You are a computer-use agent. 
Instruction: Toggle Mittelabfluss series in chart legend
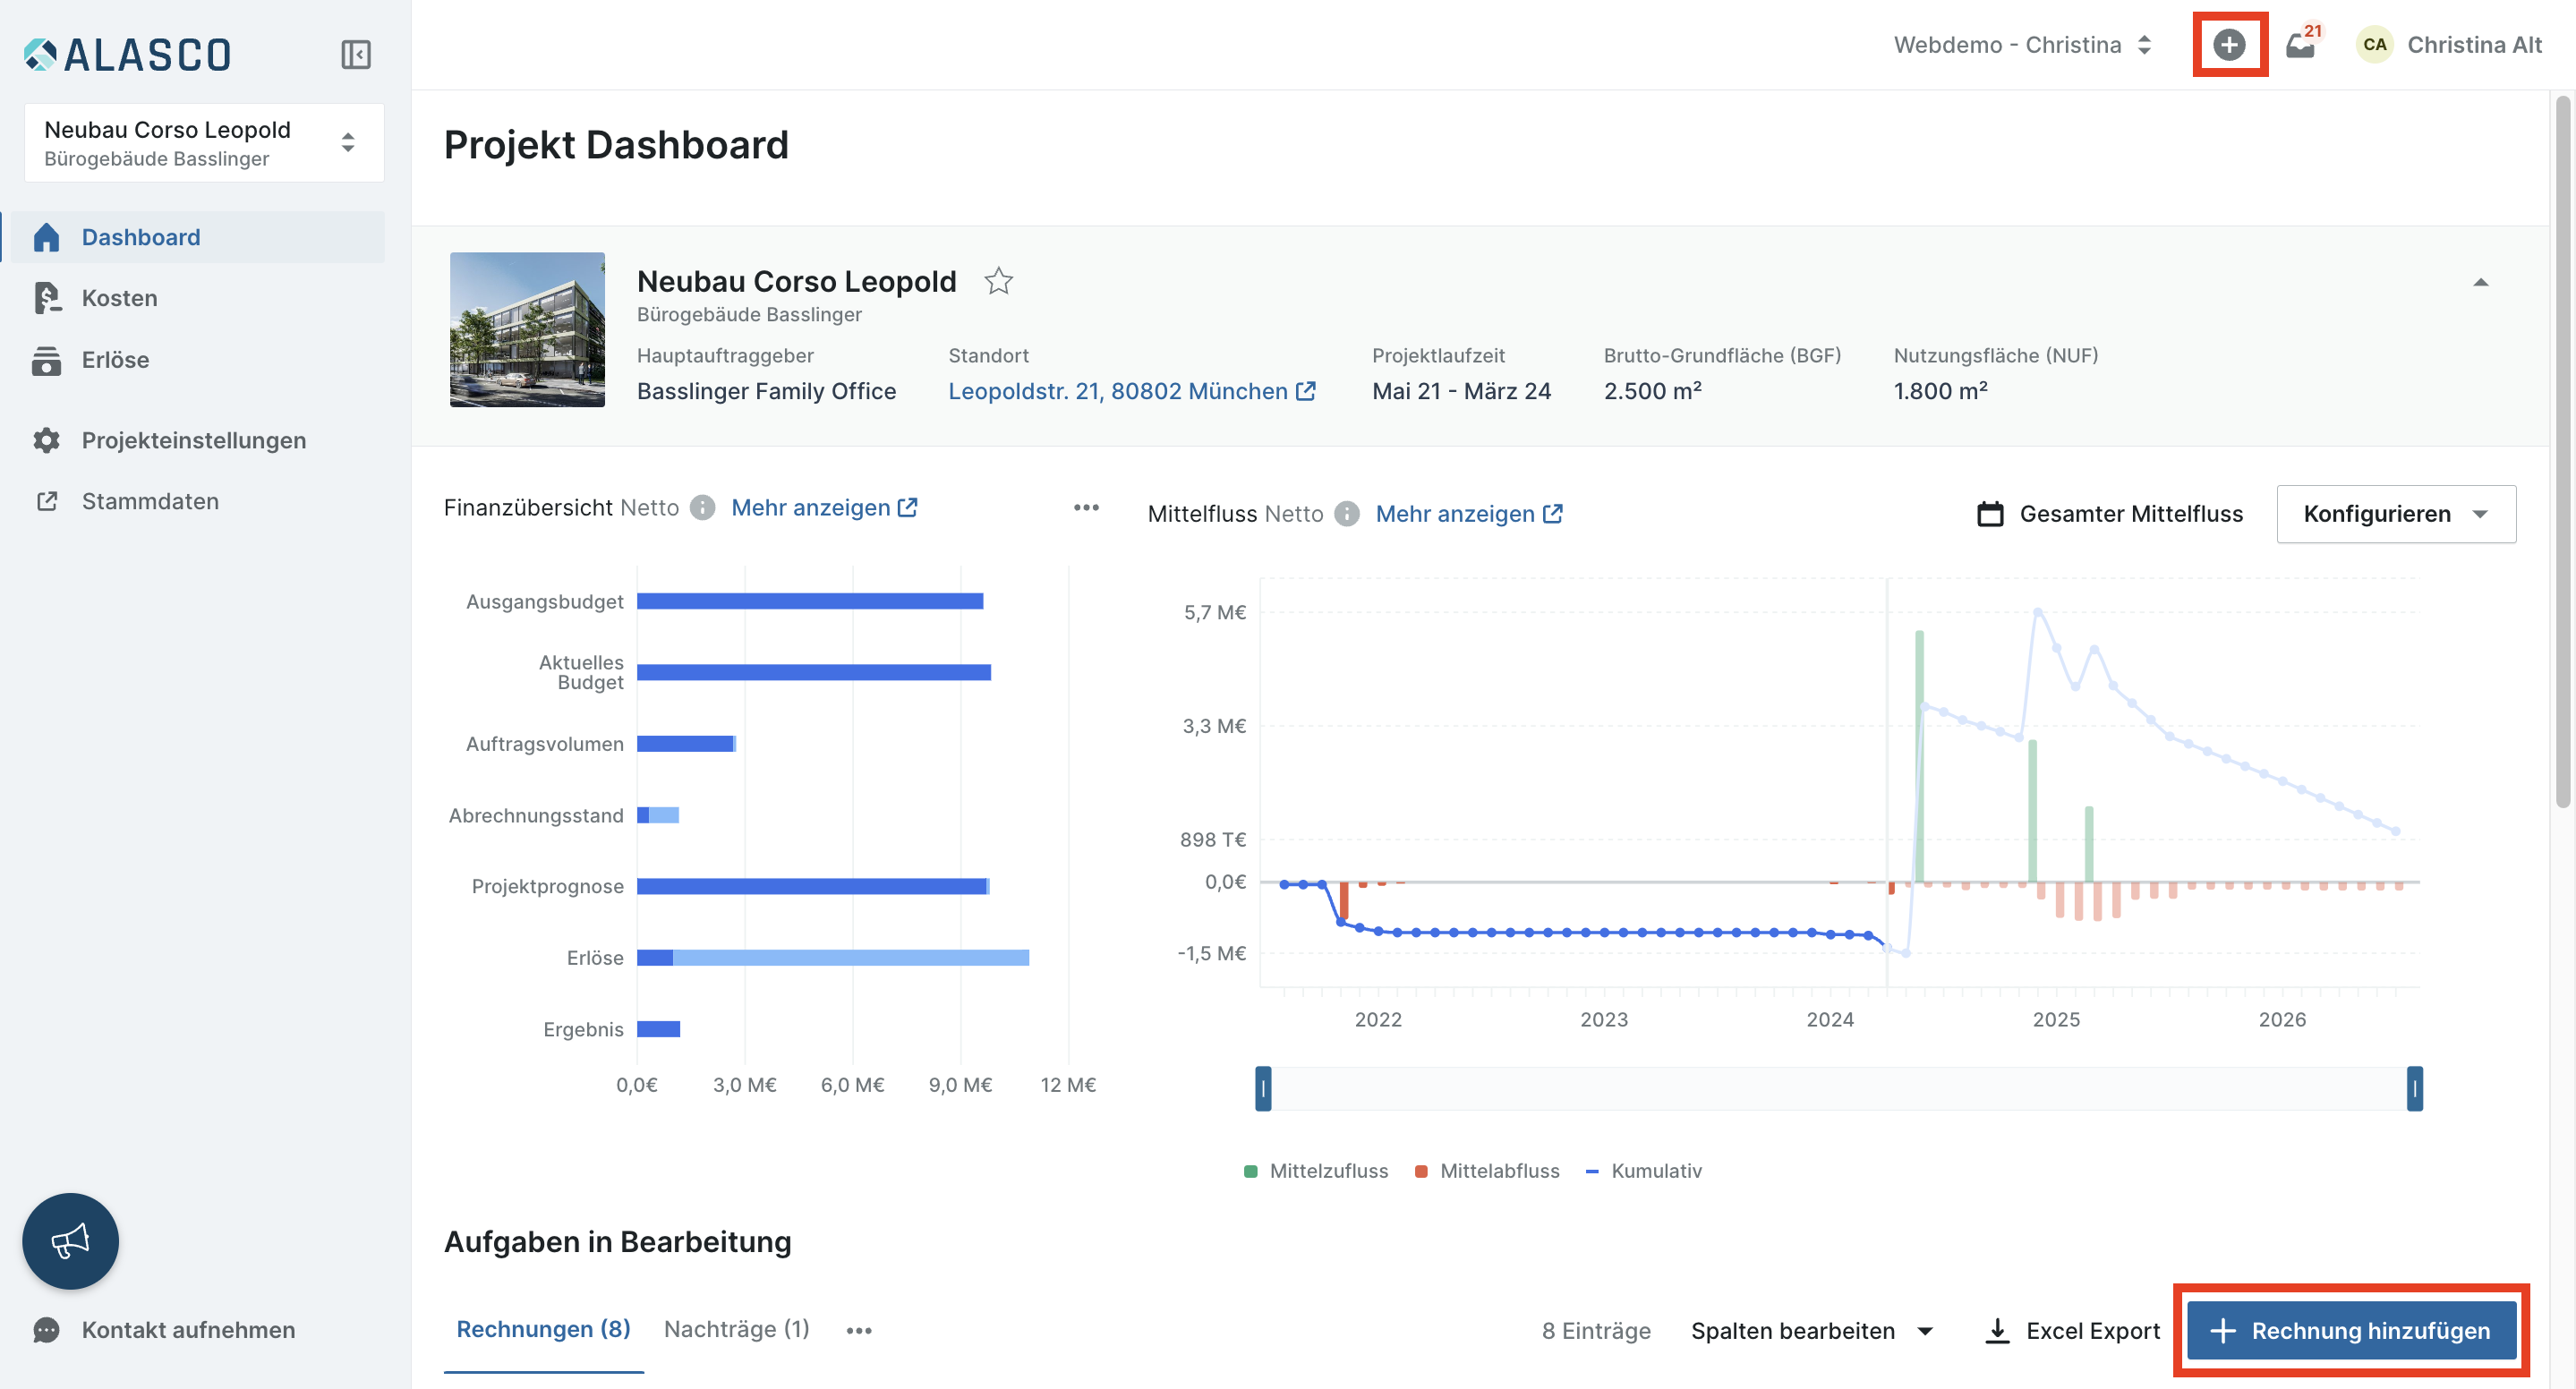pos(1486,1171)
